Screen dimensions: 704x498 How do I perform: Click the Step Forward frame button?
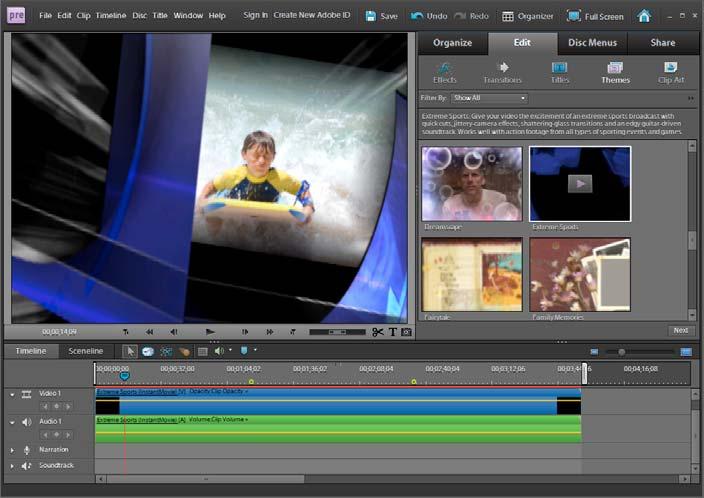coord(245,332)
